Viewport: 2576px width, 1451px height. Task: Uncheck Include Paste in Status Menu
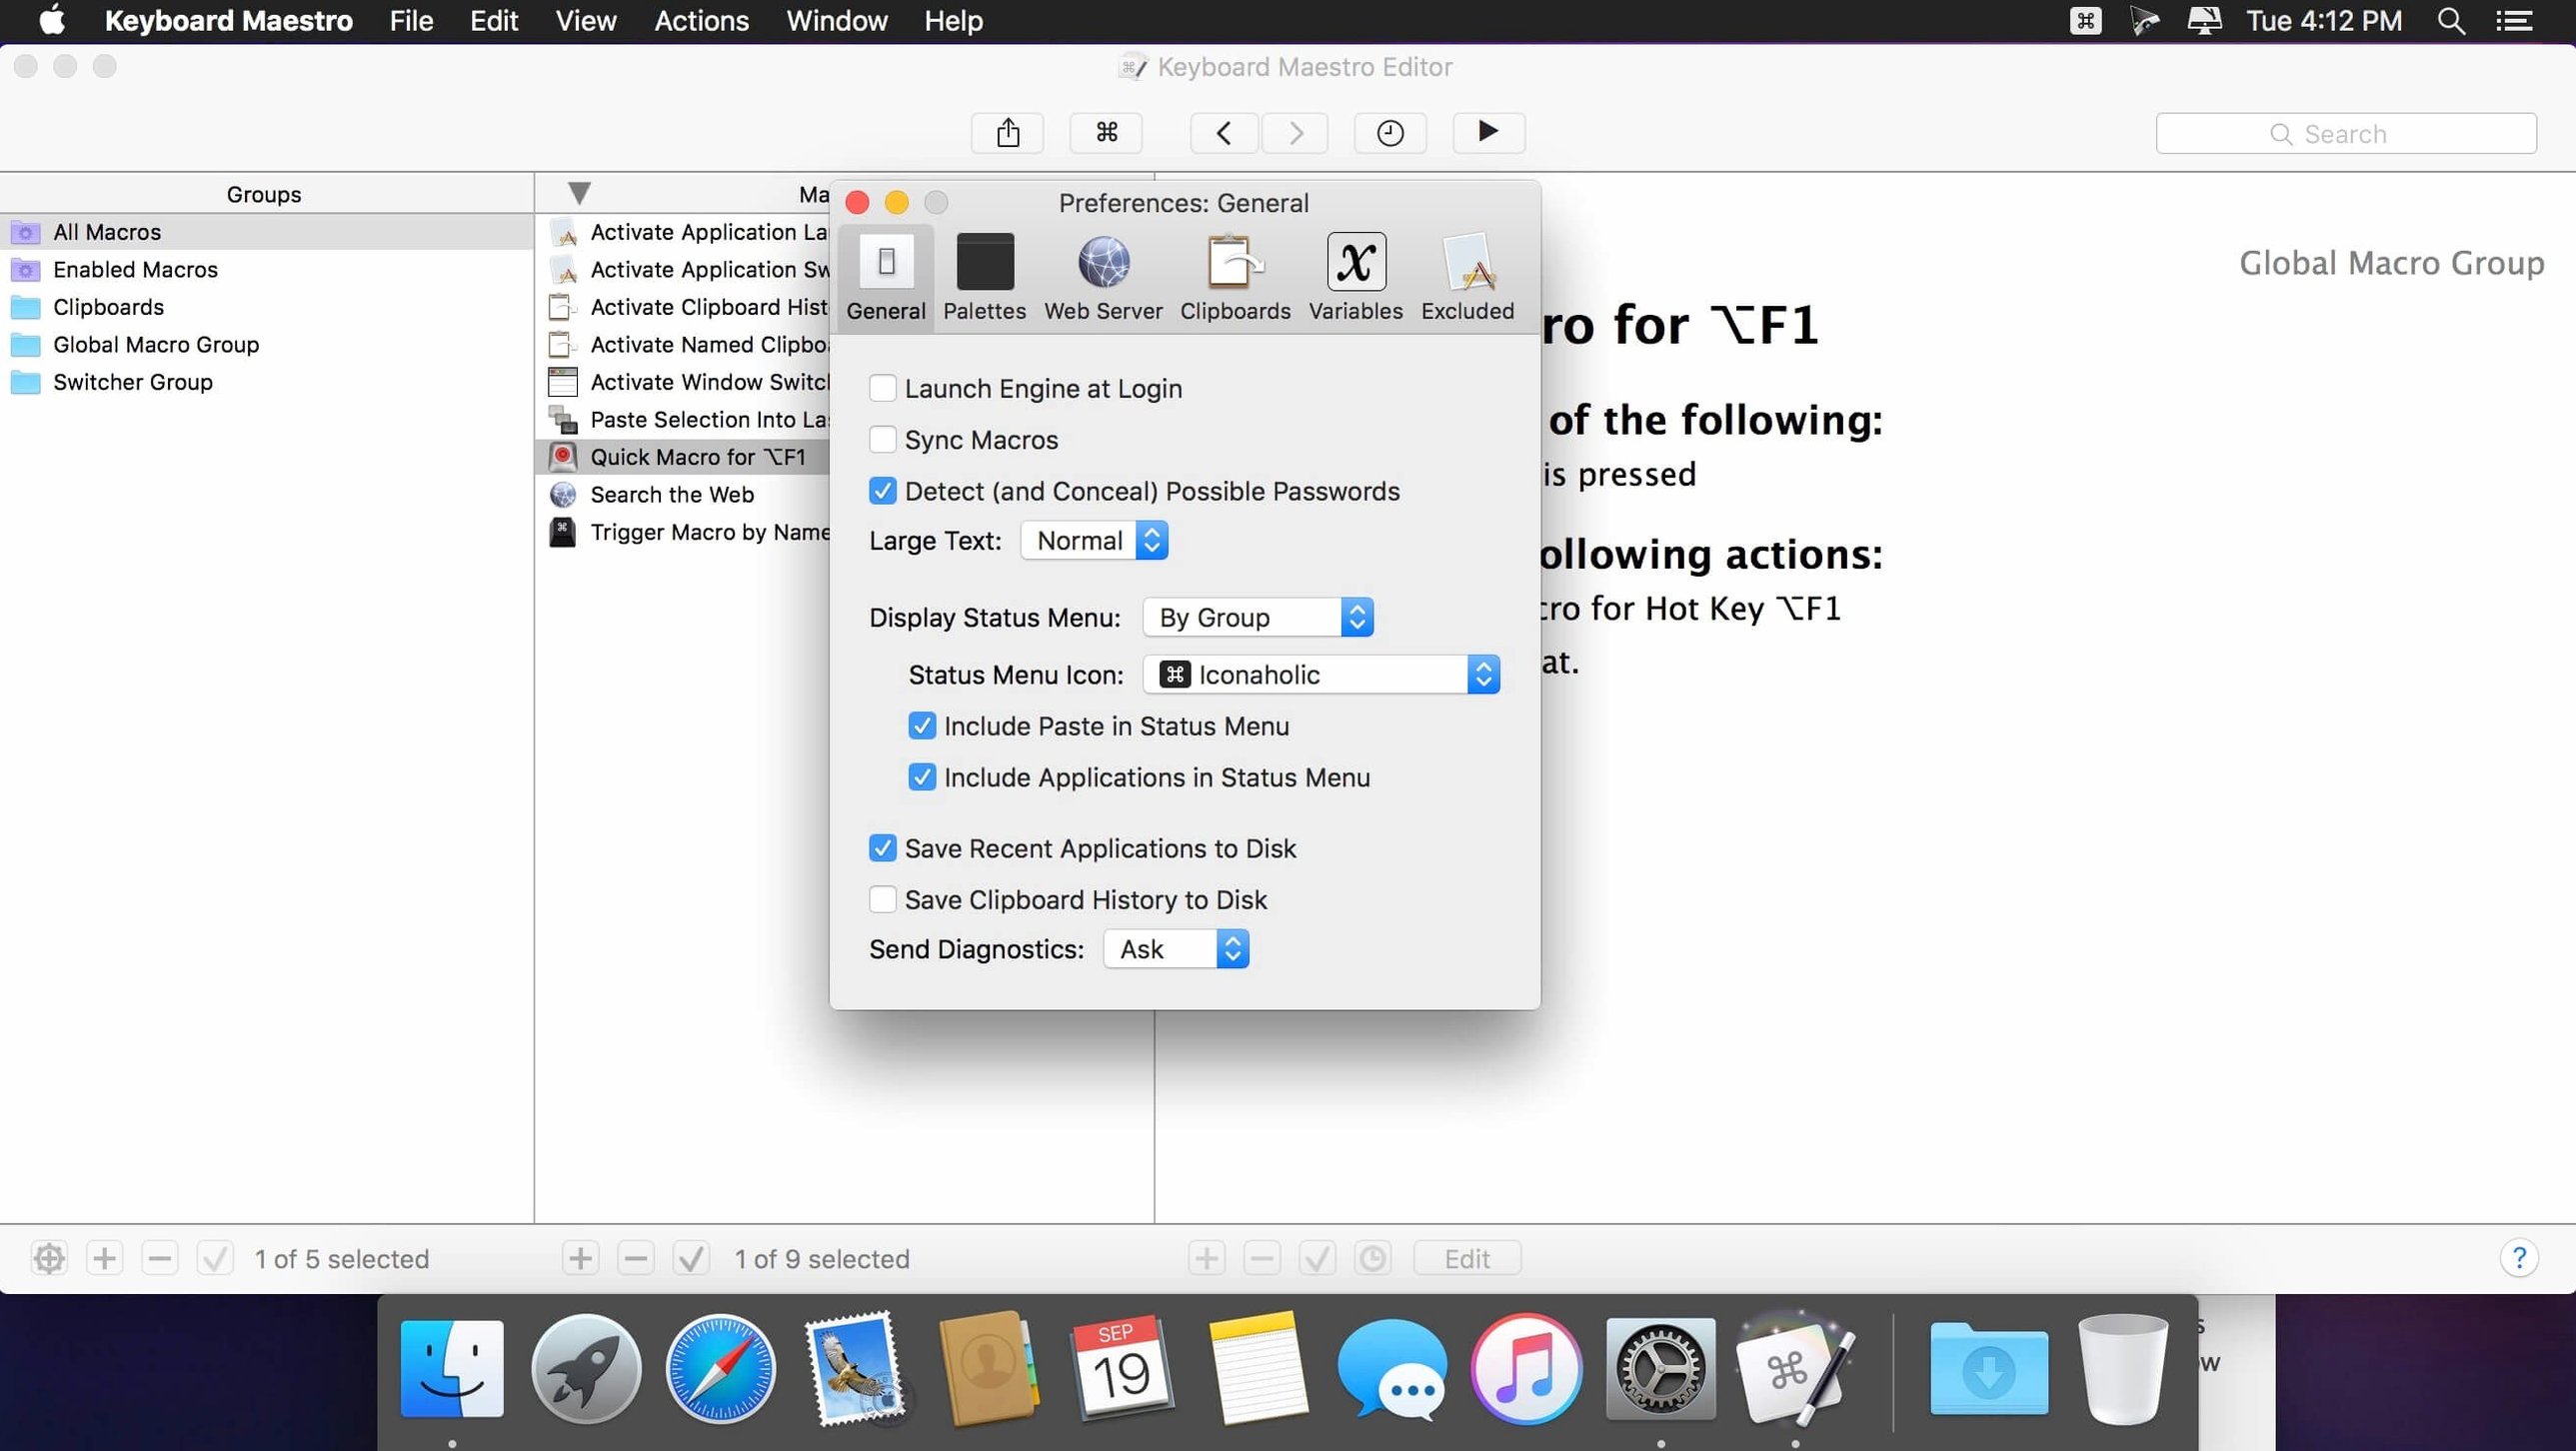pos(922,726)
